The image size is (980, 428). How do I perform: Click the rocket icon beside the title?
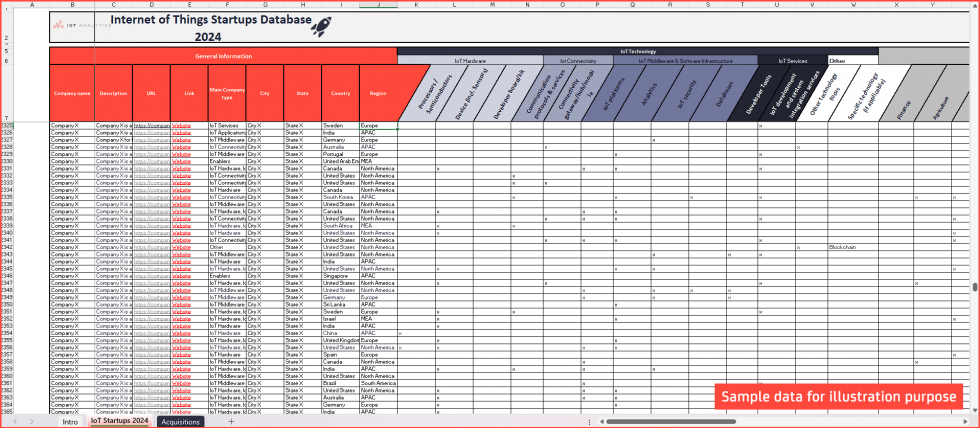point(321,26)
